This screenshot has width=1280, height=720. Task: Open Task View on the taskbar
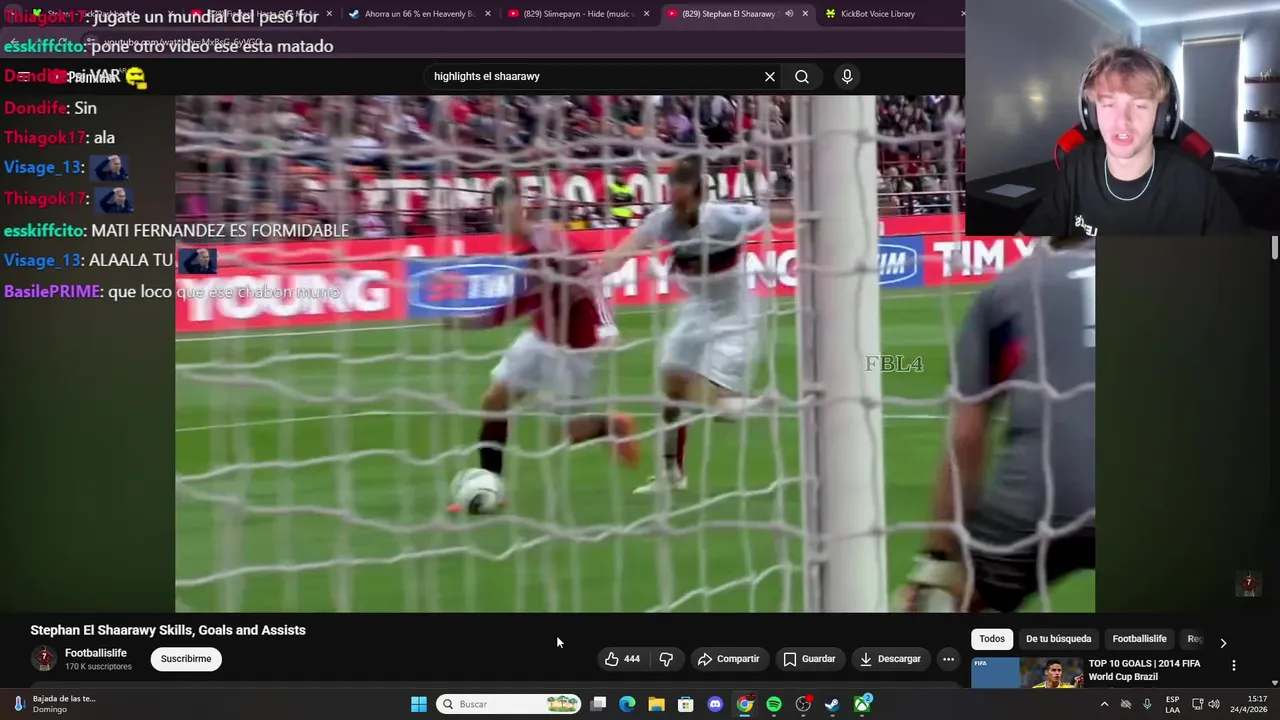tap(598, 704)
